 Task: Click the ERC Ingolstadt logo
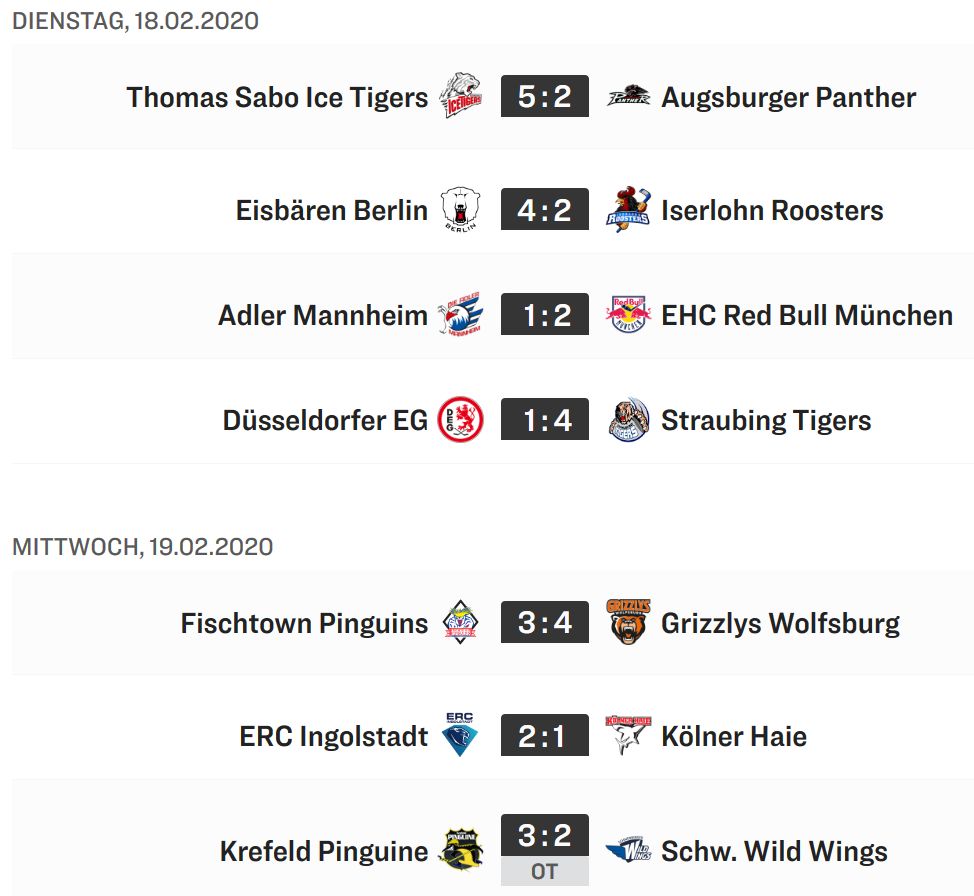(x=460, y=735)
